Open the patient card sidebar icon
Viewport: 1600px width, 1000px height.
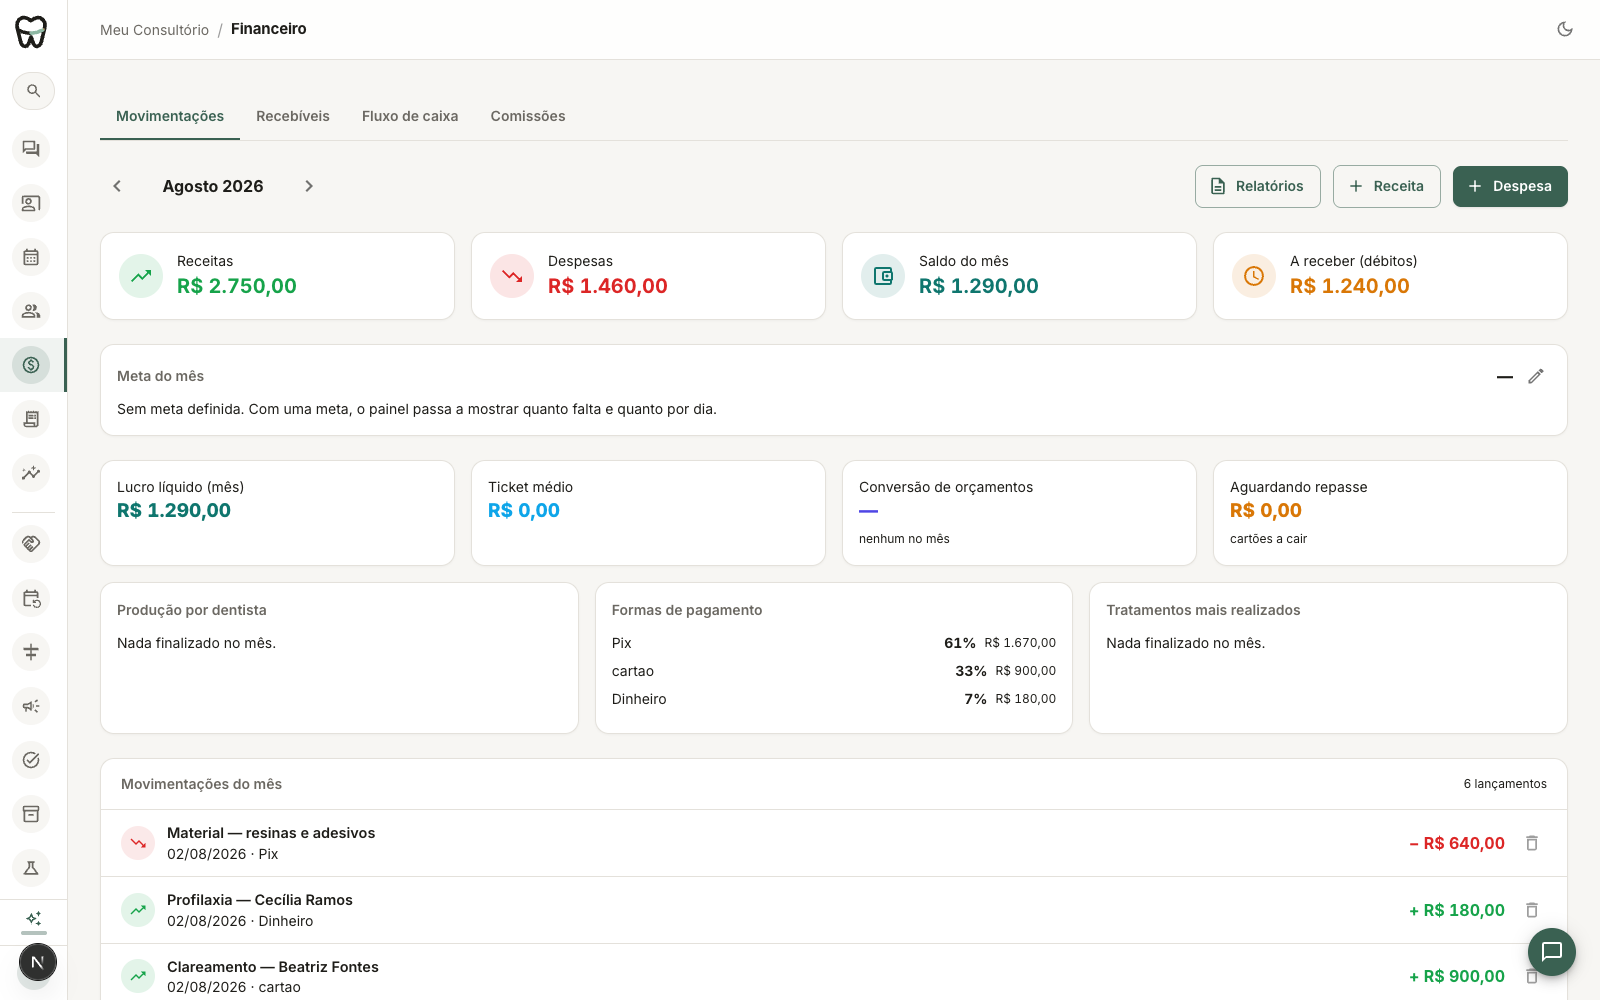[31, 203]
